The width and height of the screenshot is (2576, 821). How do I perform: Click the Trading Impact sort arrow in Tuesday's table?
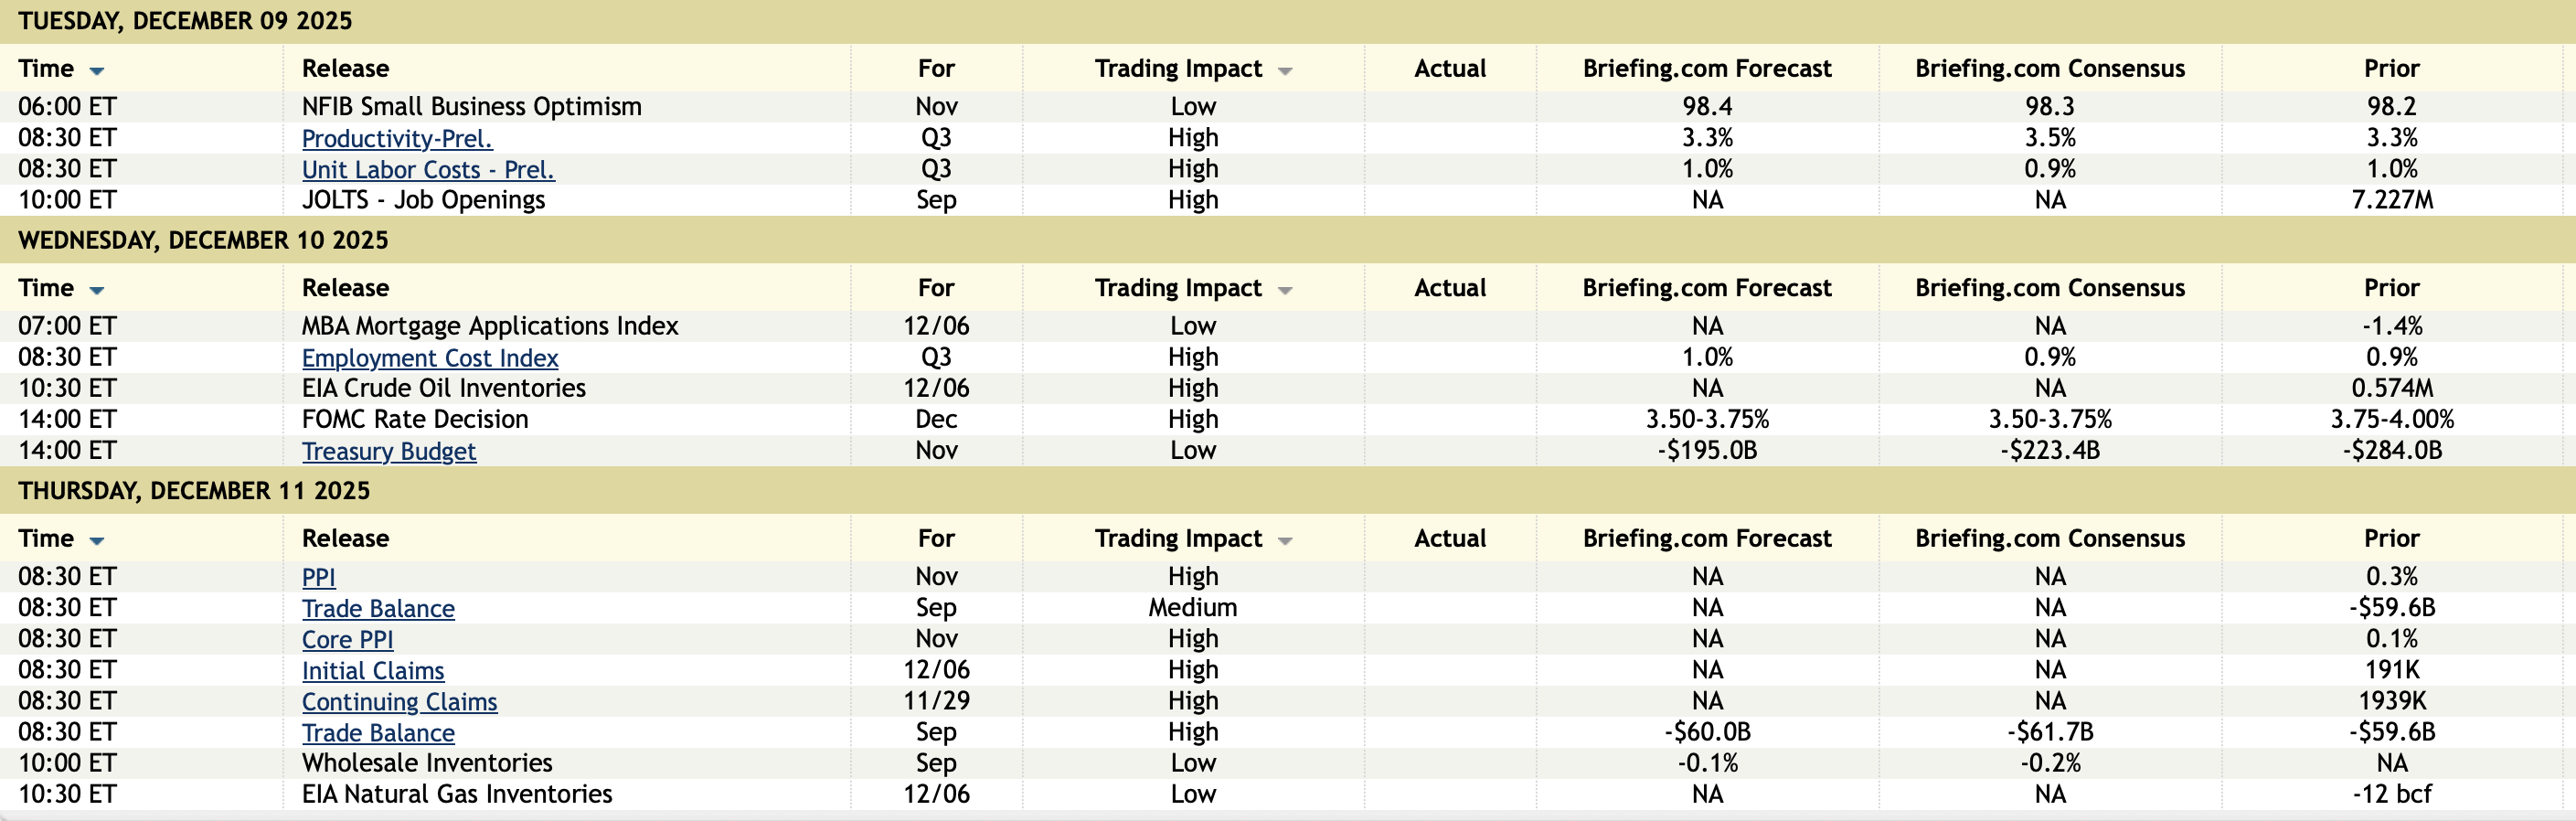[1285, 71]
